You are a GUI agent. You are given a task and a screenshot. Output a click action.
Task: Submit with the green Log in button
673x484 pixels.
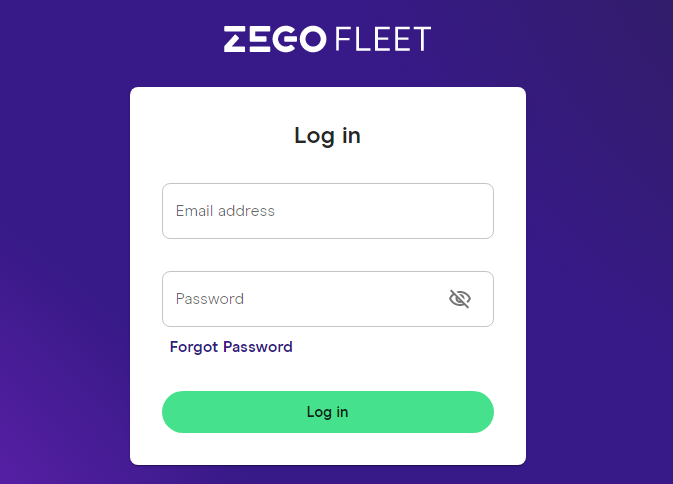[328, 412]
